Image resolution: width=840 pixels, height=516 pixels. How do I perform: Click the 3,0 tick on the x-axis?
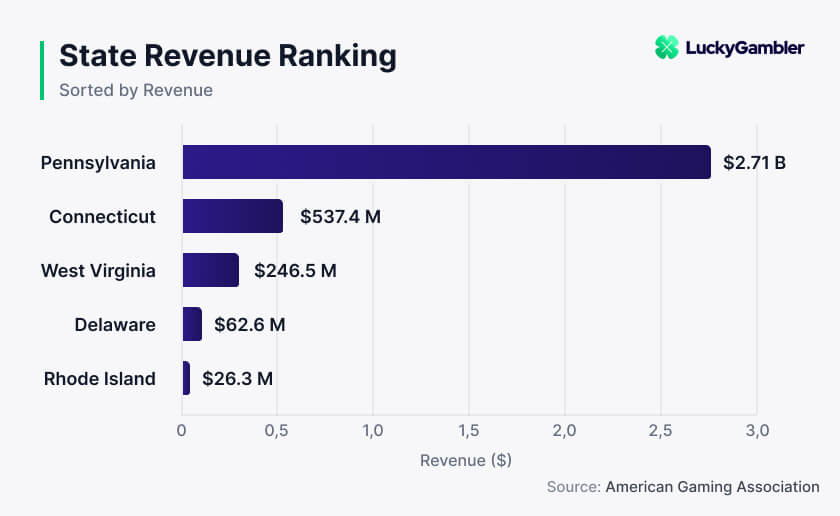(757, 430)
